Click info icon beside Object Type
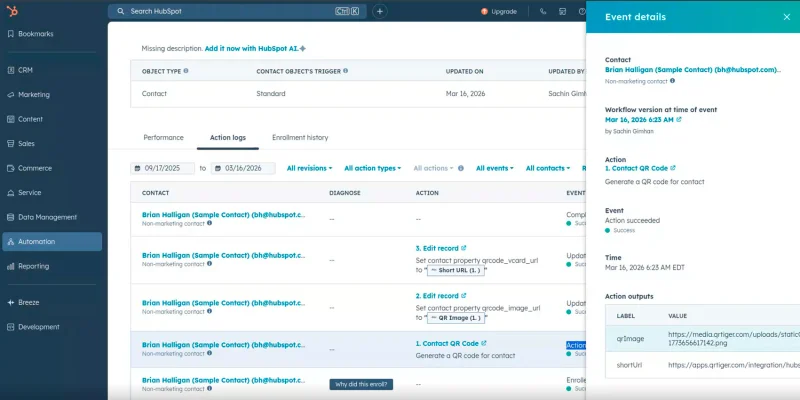800x400 pixels. tap(186, 71)
